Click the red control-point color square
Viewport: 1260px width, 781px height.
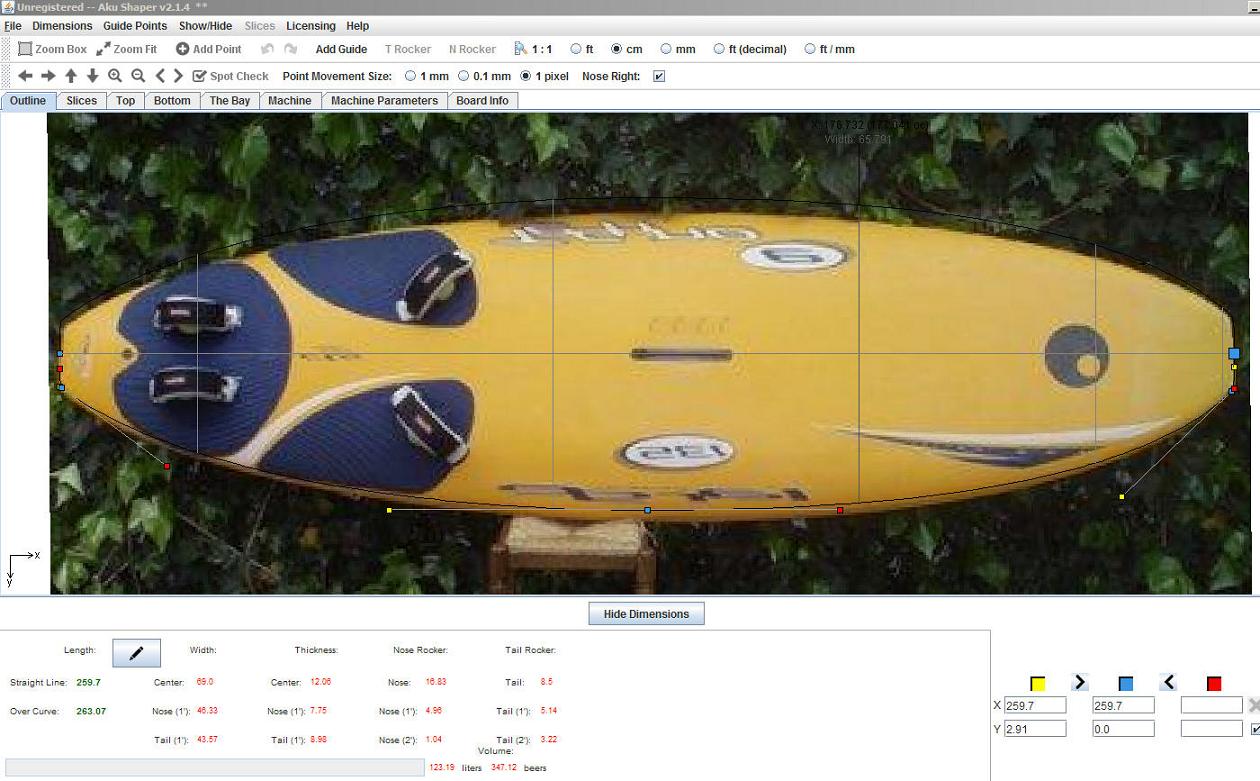(1213, 684)
